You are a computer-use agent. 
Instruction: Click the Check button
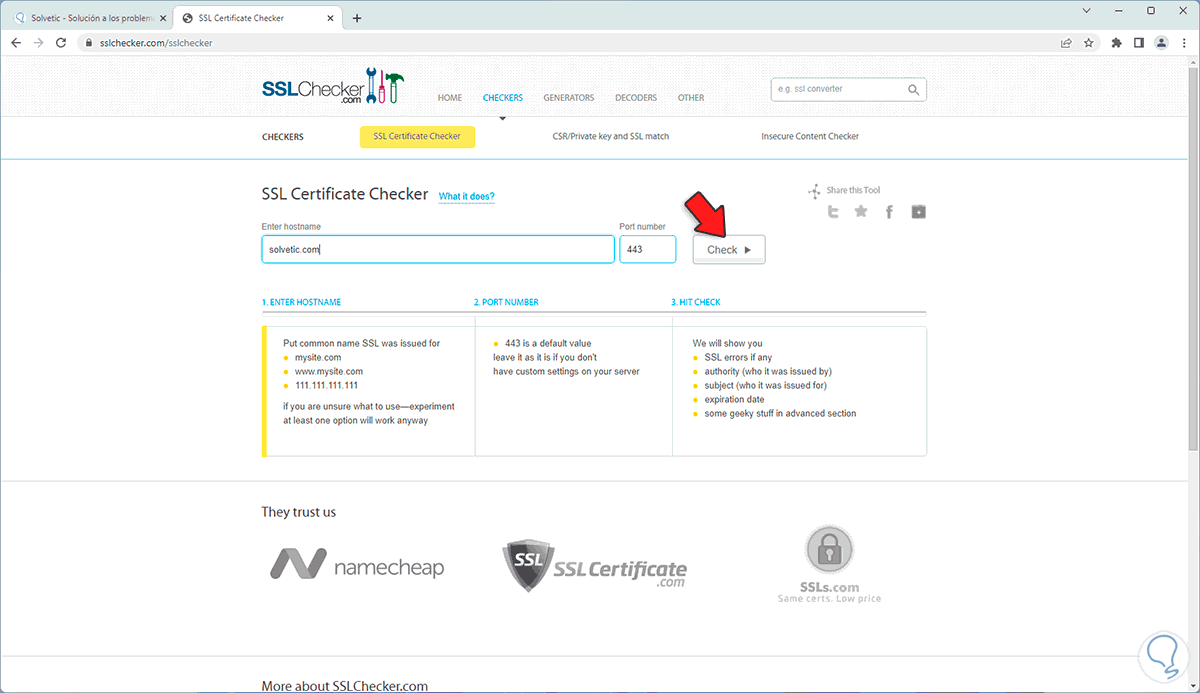tap(729, 250)
